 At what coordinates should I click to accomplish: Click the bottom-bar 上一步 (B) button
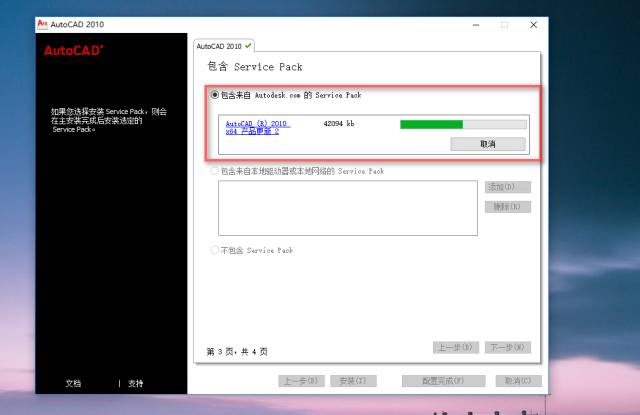coord(301,381)
